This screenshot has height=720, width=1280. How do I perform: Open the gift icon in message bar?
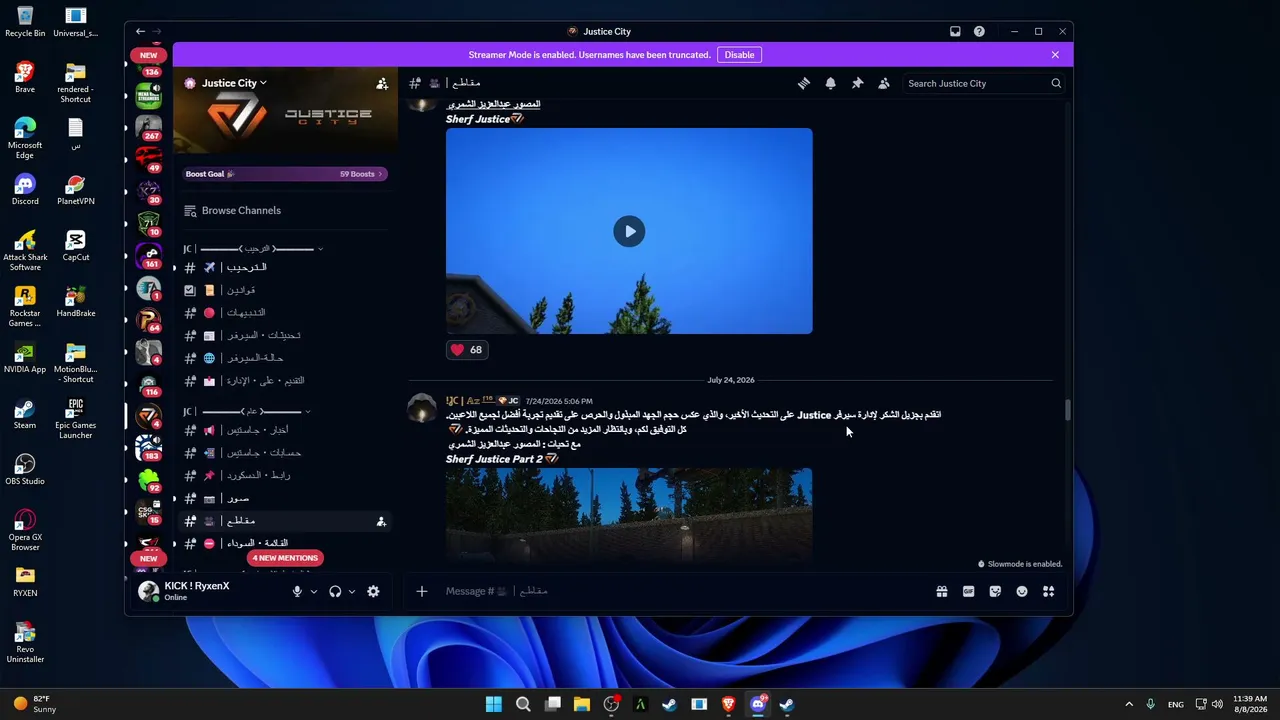pyautogui.click(x=942, y=591)
